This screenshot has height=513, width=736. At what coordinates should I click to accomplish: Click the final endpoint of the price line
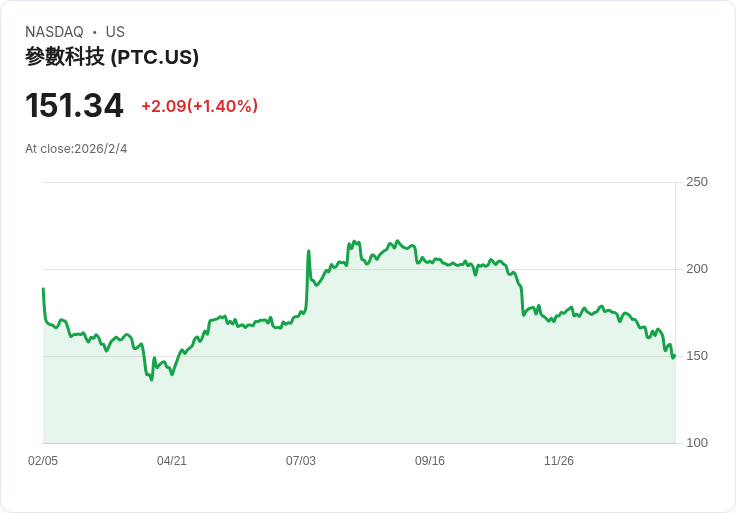tap(674, 356)
